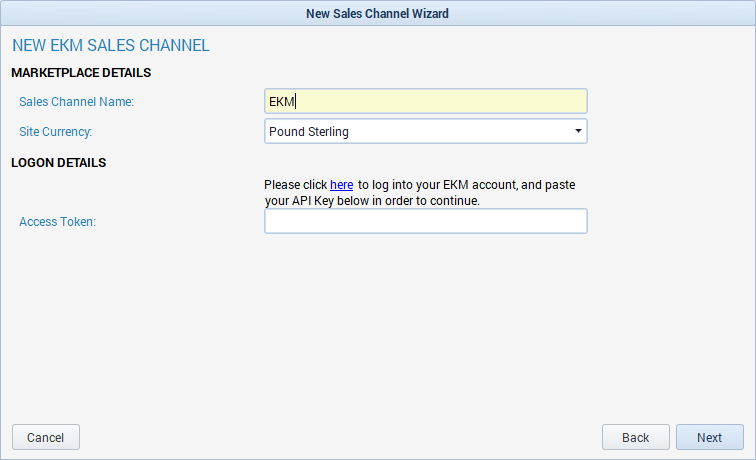756x460 pixels.
Task: Click the Access Token label
Action: pos(57,222)
